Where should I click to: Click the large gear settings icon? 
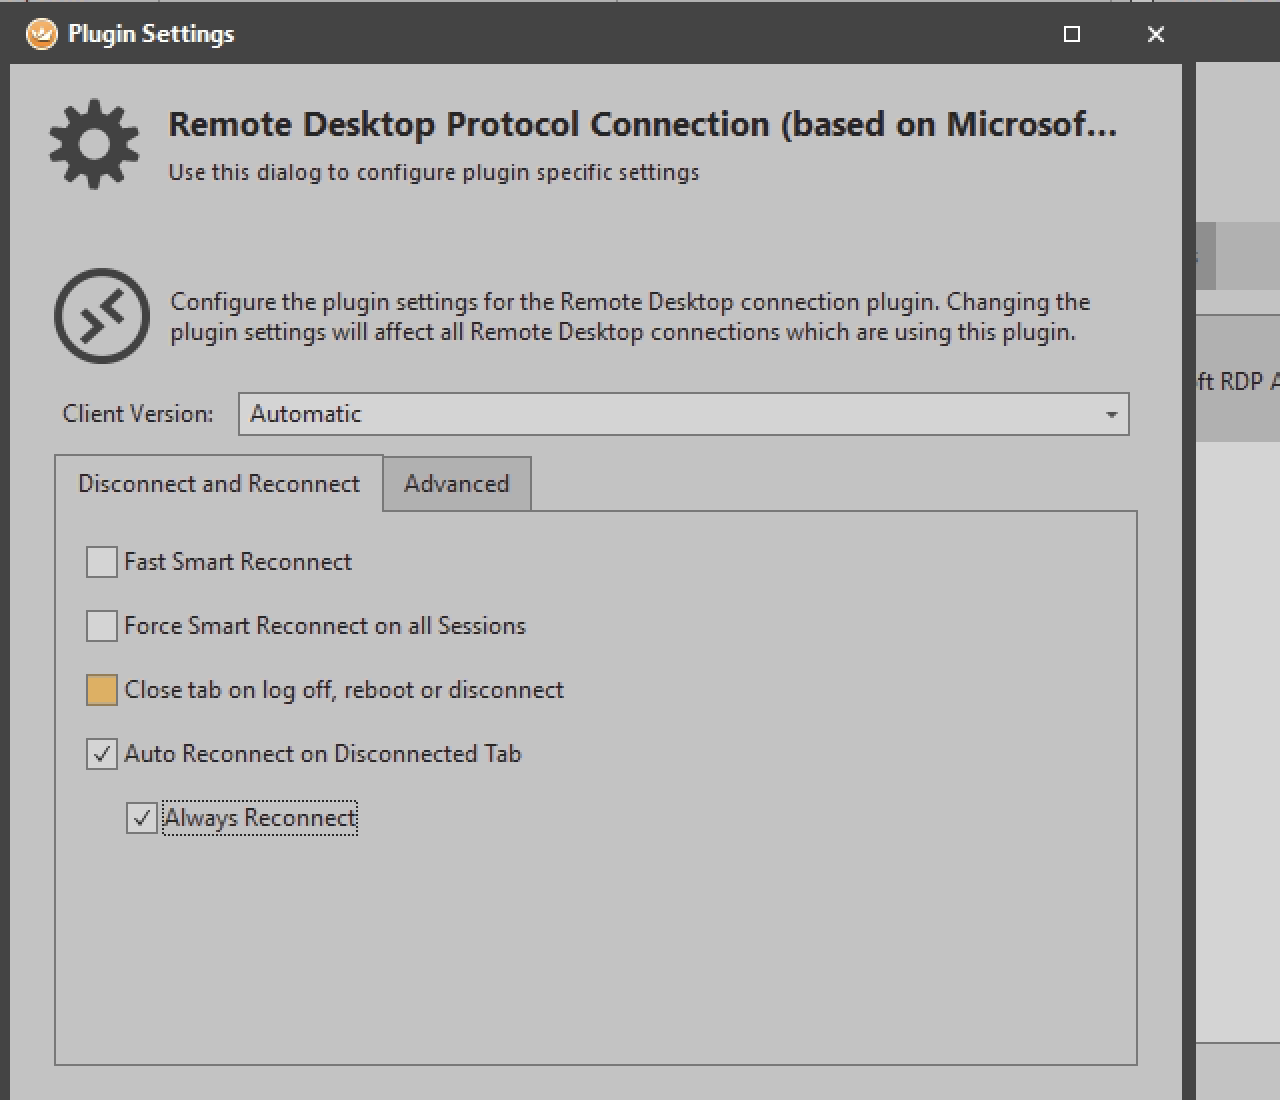[94, 144]
